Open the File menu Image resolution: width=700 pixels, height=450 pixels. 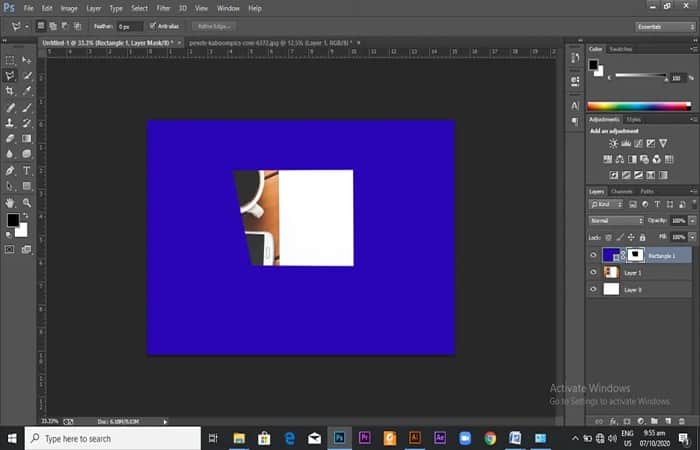[x=29, y=8]
